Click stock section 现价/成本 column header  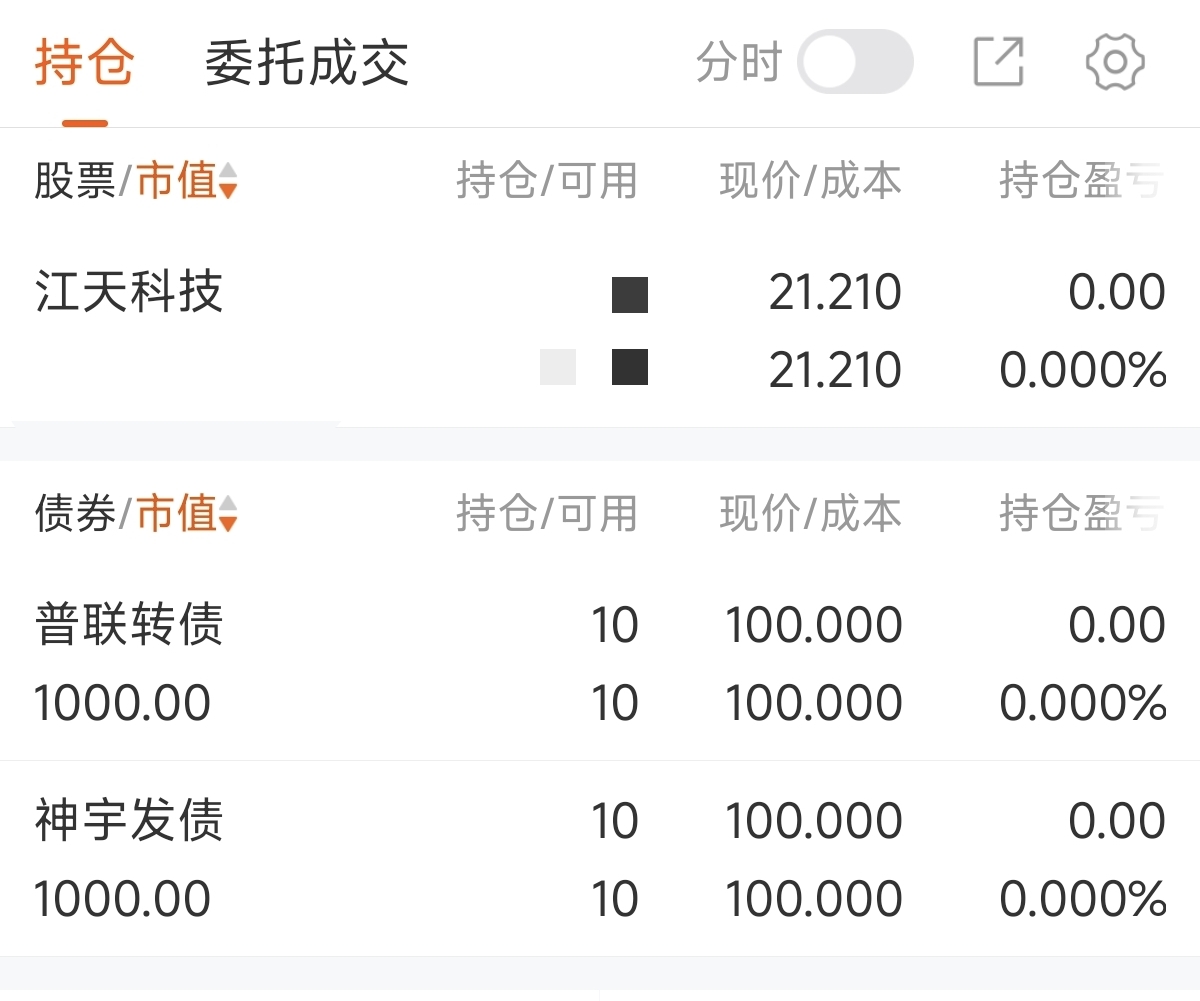(x=810, y=181)
